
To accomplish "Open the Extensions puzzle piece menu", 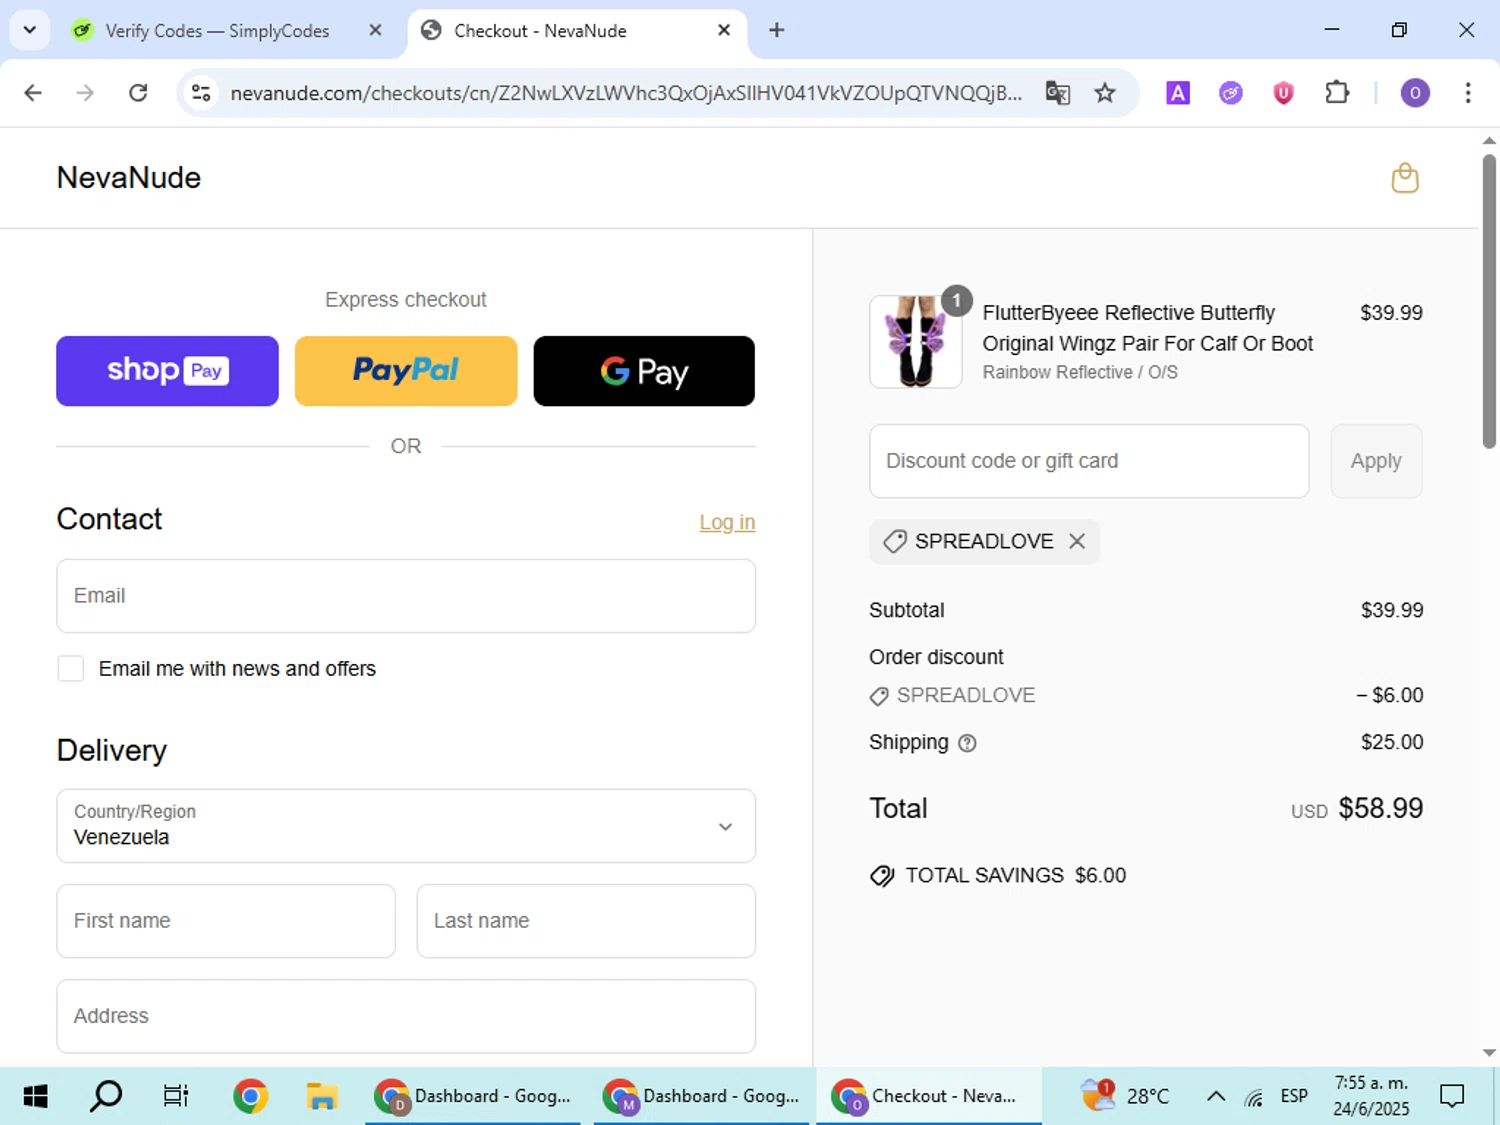I will [1337, 93].
